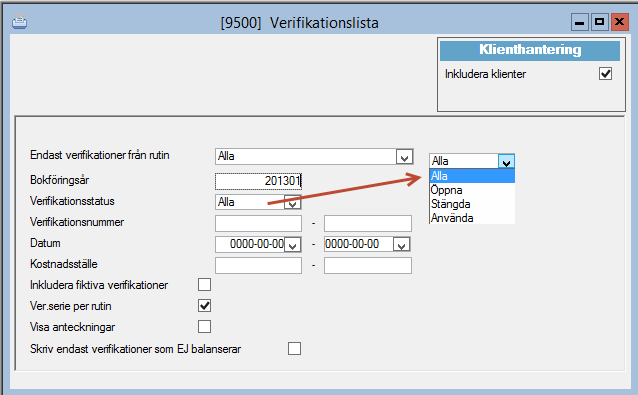This screenshot has height=395, width=638.
Task: Choose Öppna from the status list
Action: point(472,190)
